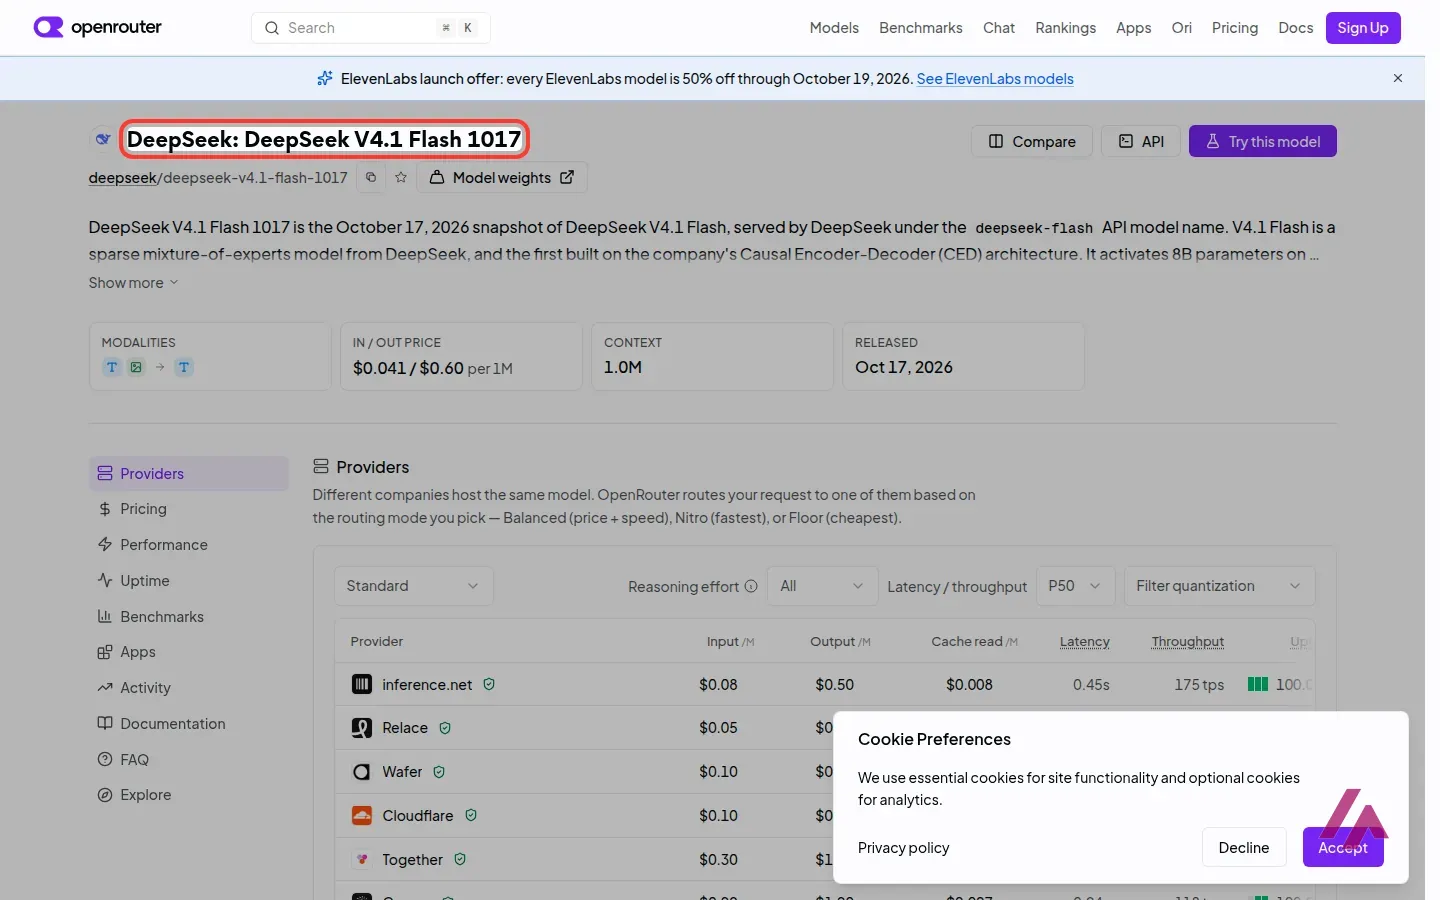Click the Providers section heading icon
The height and width of the screenshot is (900, 1440).
pyautogui.click(x=321, y=466)
